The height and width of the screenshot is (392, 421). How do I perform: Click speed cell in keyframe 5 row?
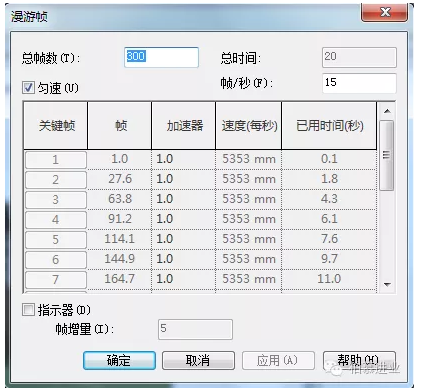click(x=249, y=239)
